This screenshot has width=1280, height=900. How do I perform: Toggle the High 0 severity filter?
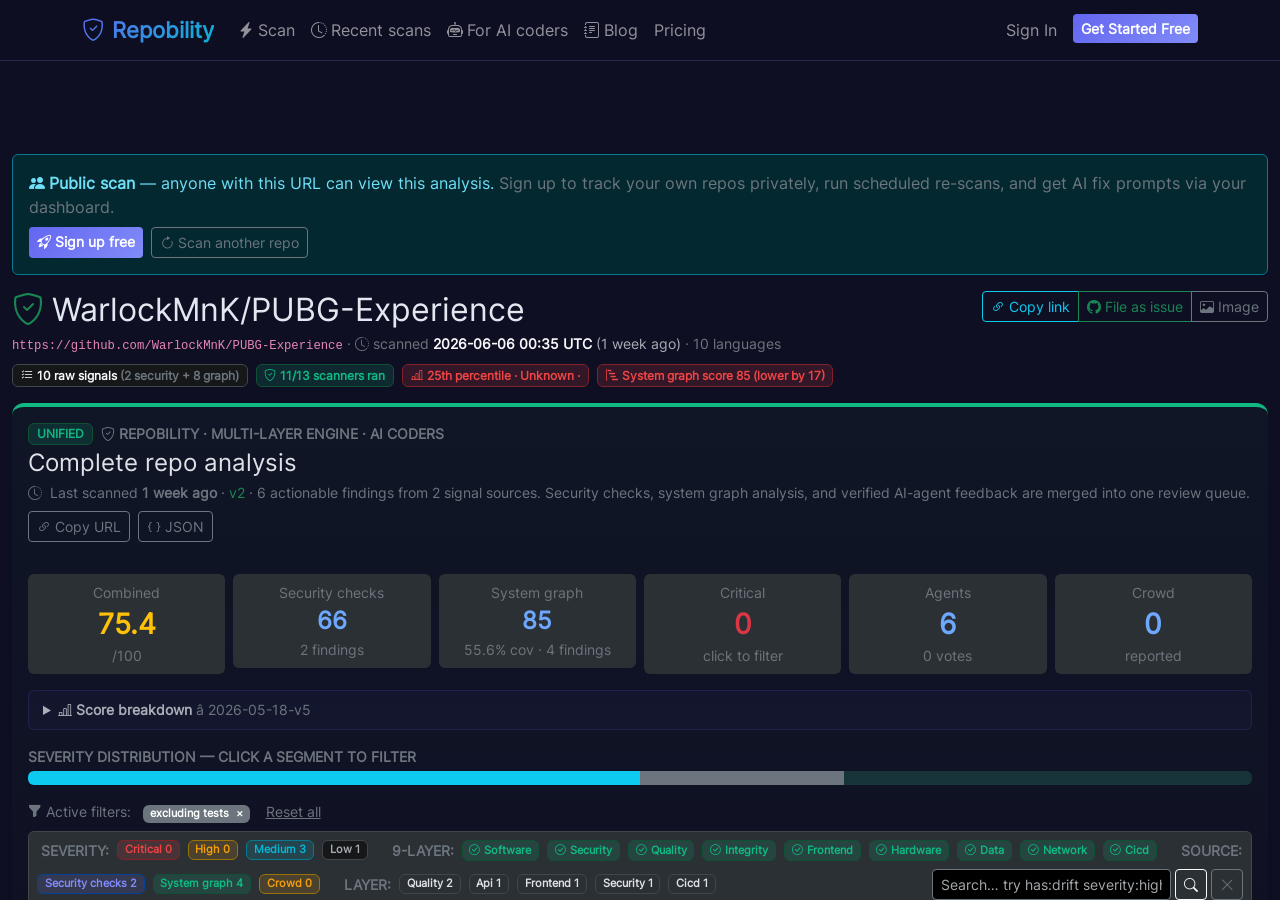(213, 850)
